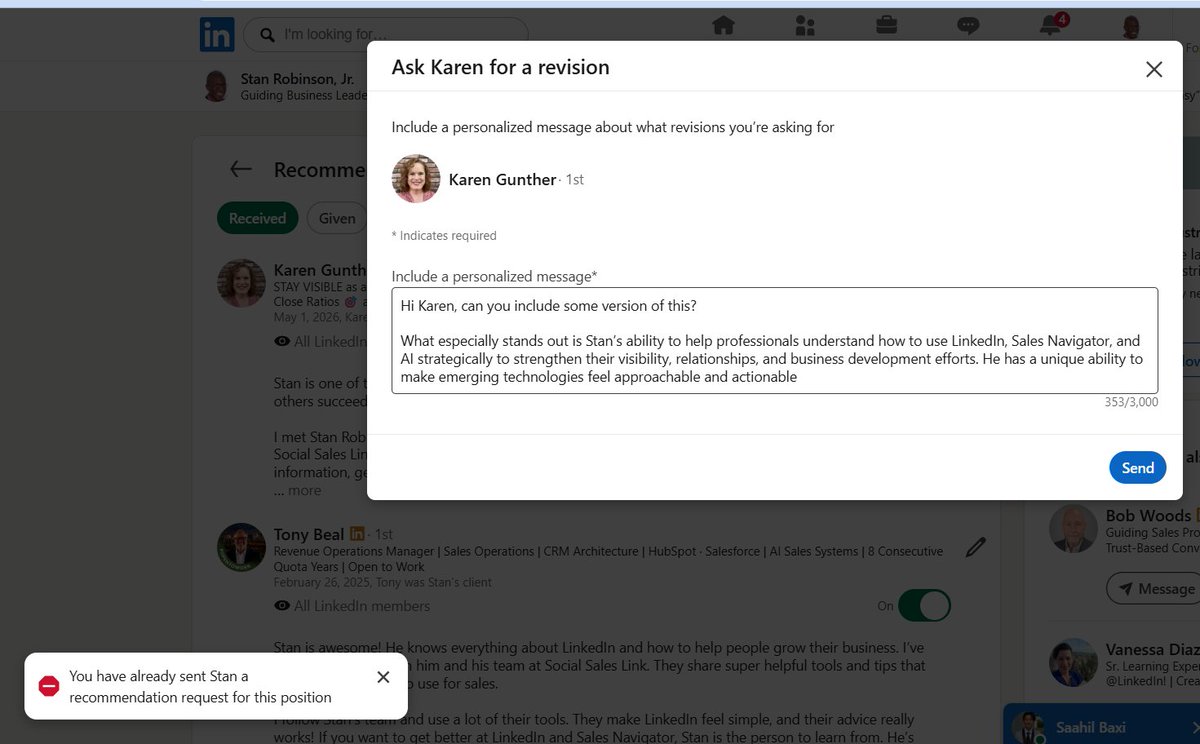
Task: Open the Jobs briefcase icon
Action: pyautogui.click(x=887, y=26)
